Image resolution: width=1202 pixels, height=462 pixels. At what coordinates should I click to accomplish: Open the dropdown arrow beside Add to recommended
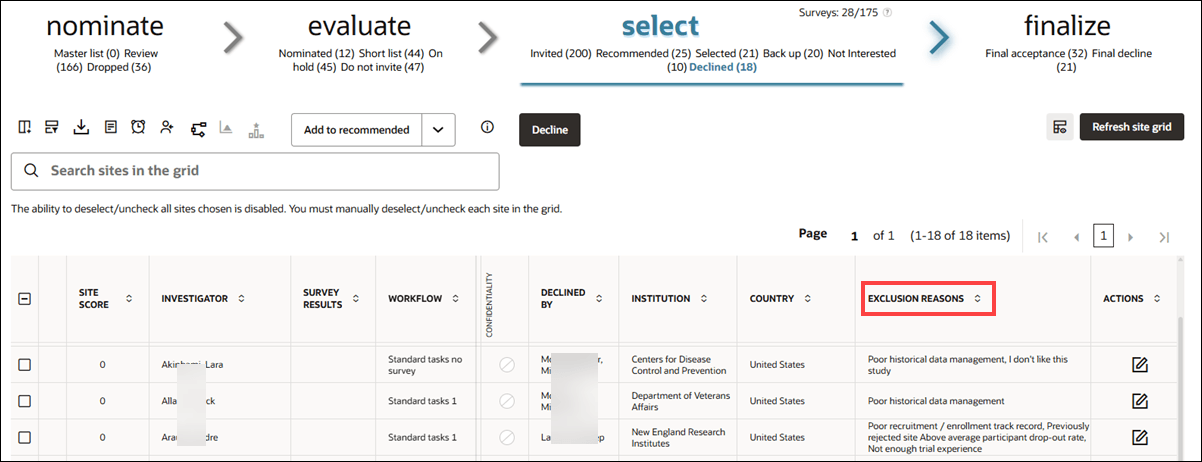click(439, 130)
